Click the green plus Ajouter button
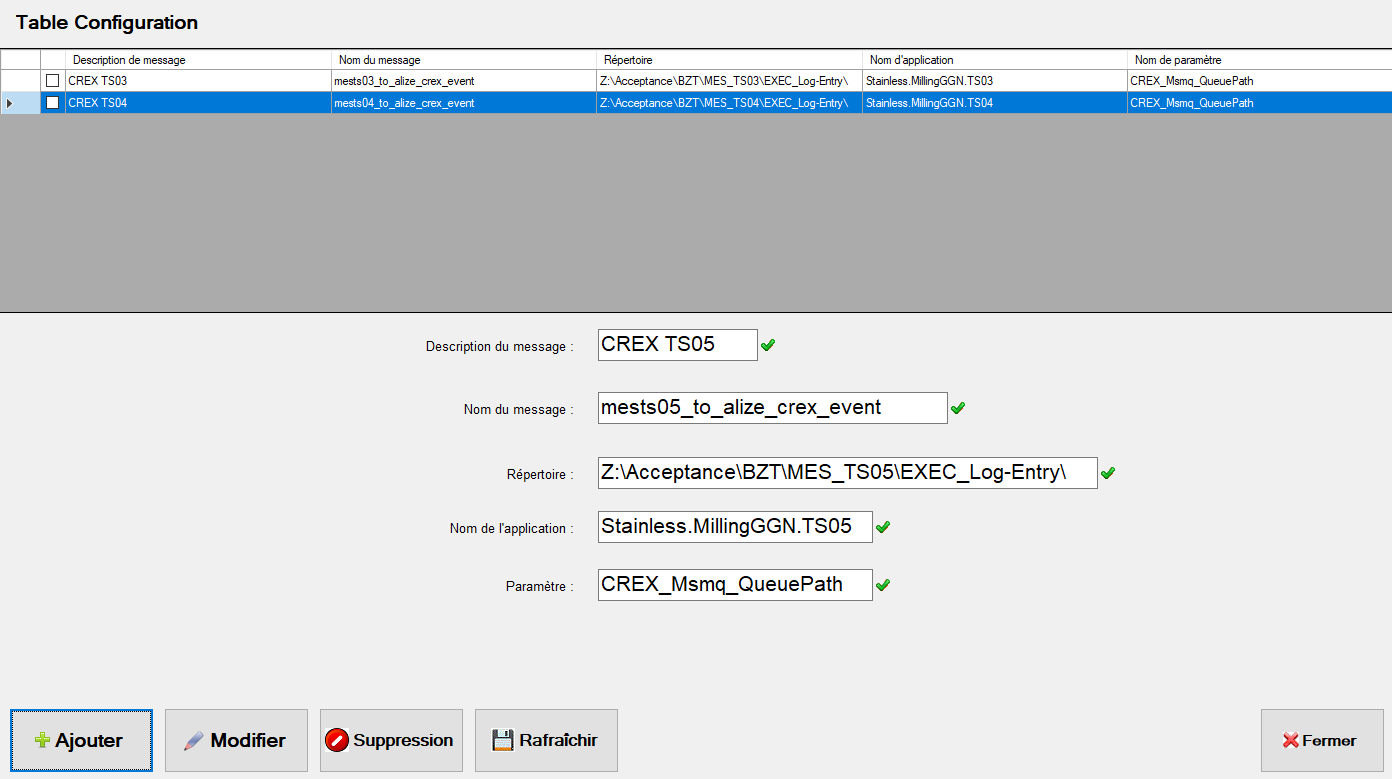Image resolution: width=1392 pixels, height=779 pixels. pyautogui.click(x=81, y=740)
